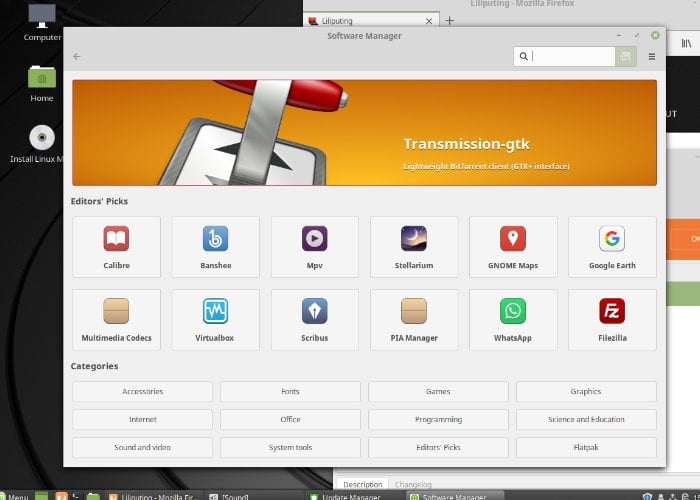Viewport: 700px width, 500px height.
Task: Open the Mint Menu on the panel
Action: click(x=15, y=496)
